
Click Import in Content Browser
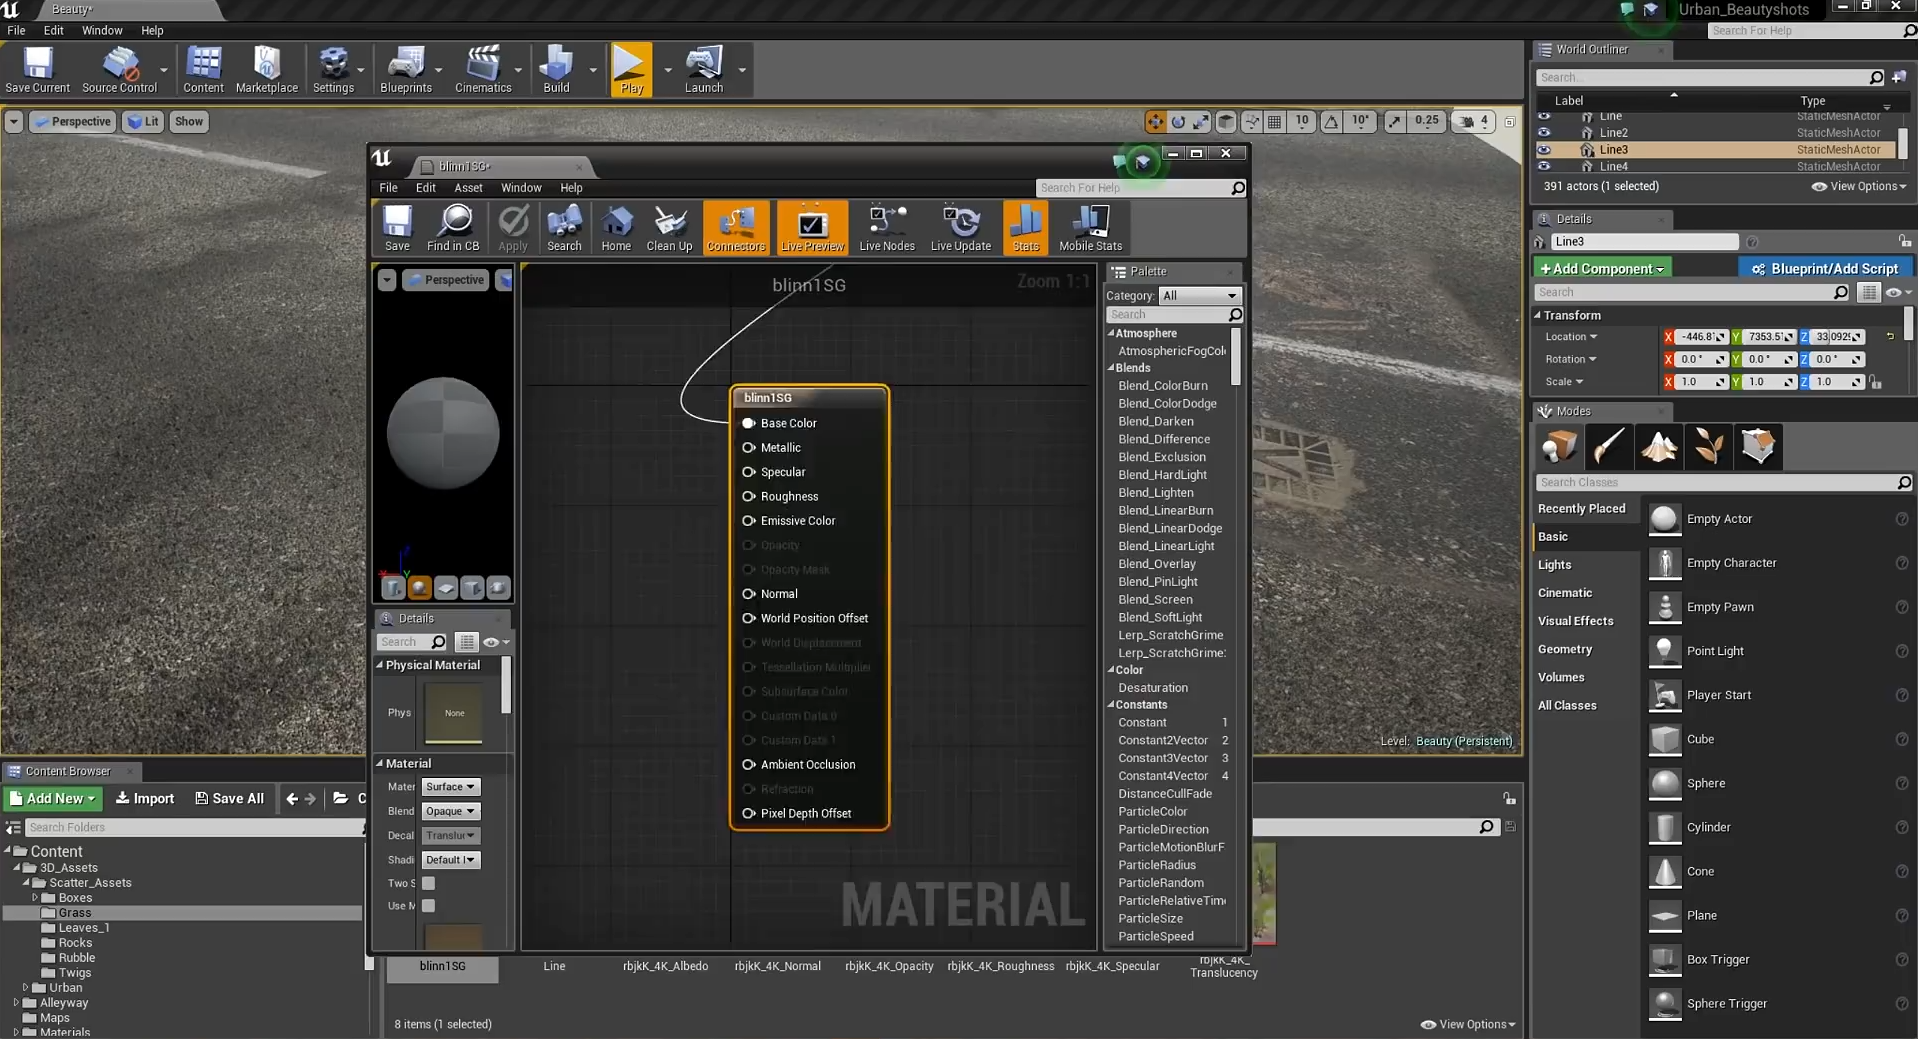click(x=145, y=798)
